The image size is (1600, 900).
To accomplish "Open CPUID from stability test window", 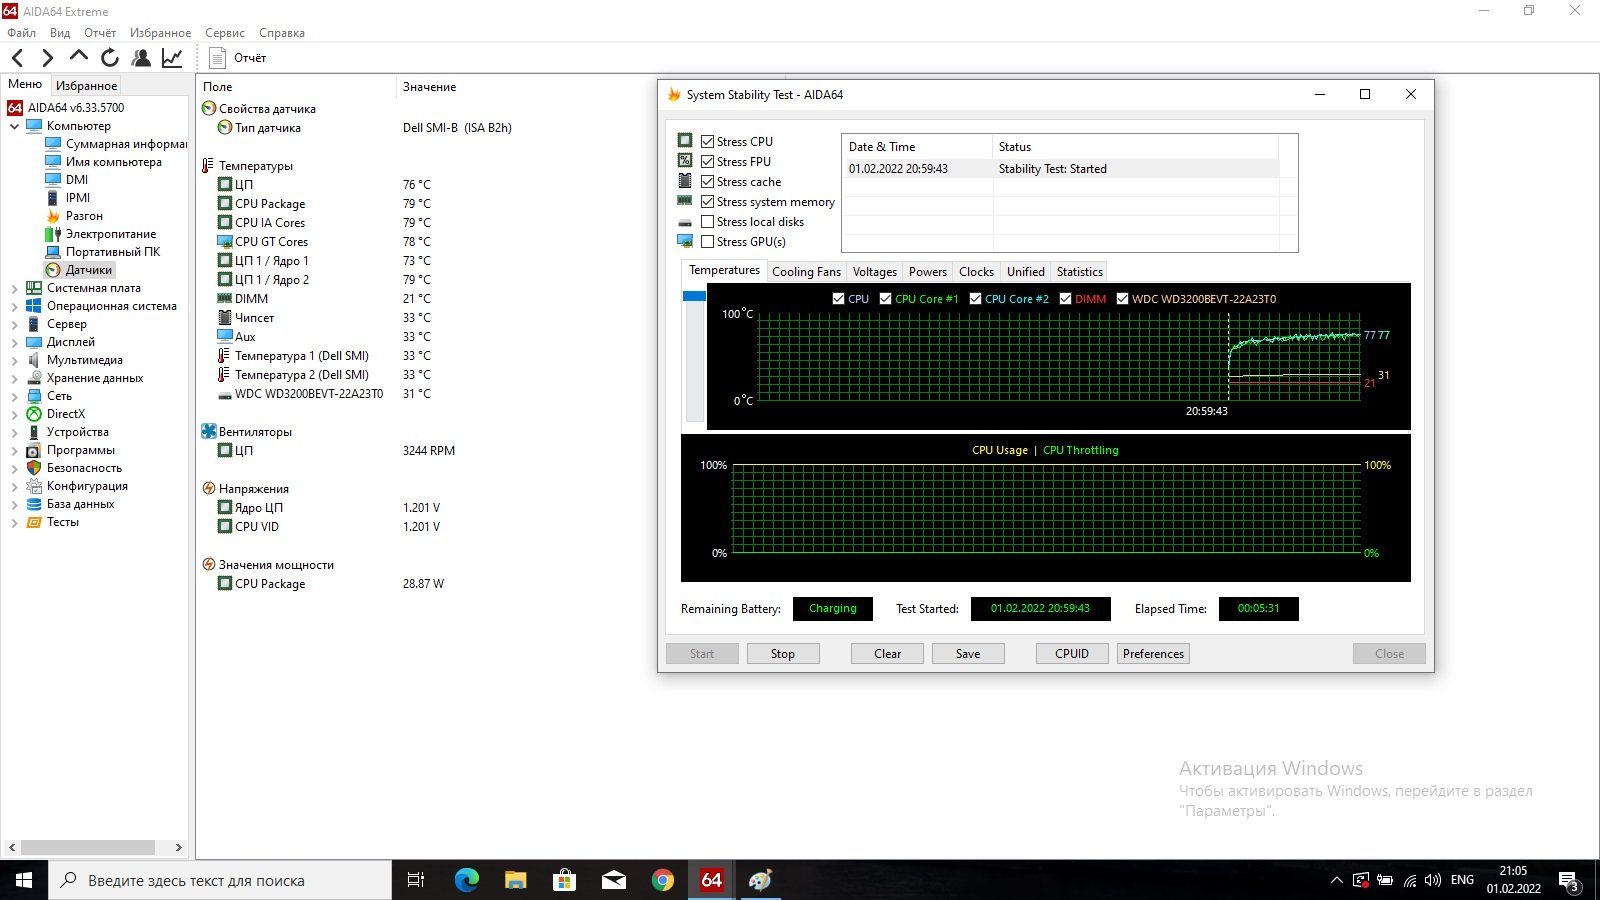I will click(1072, 654).
